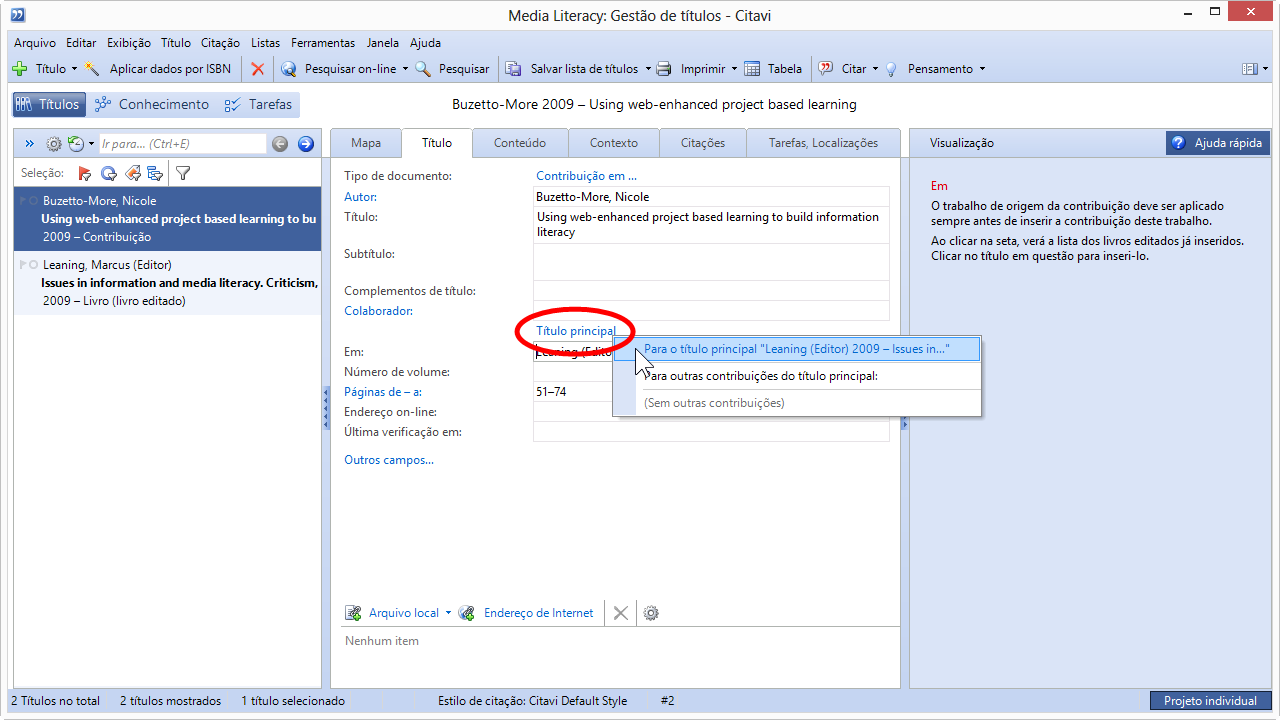Click the Outros campos link
The height and width of the screenshot is (720, 1280).
point(389,460)
